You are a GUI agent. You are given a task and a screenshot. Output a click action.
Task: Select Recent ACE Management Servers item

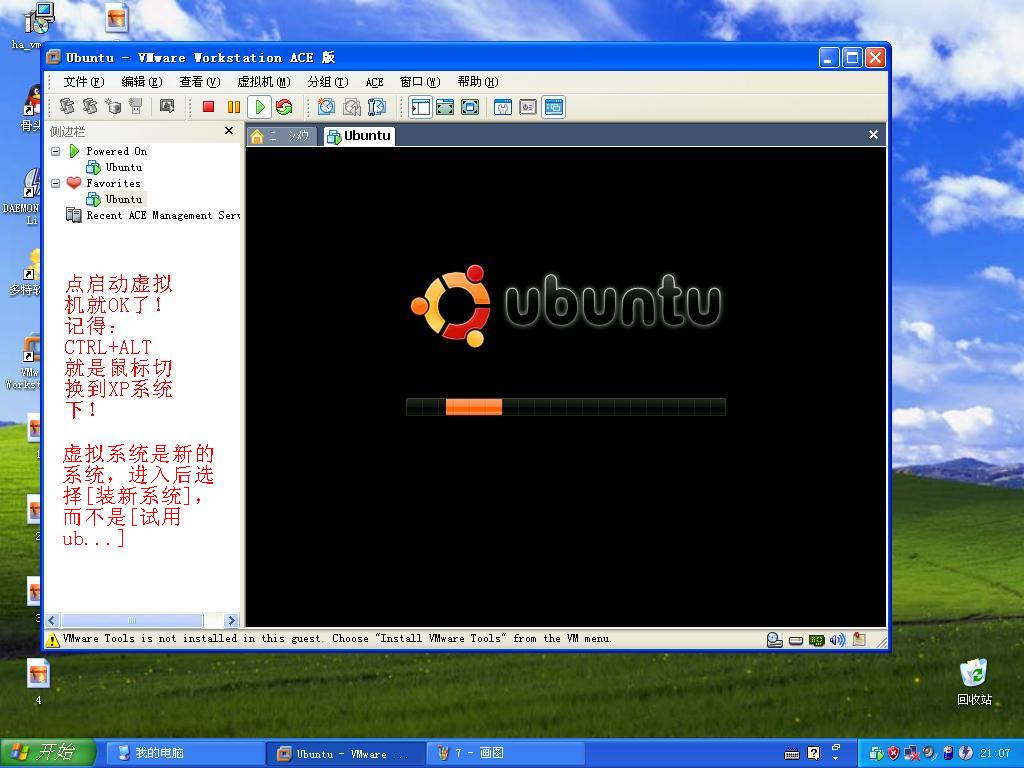pos(163,216)
